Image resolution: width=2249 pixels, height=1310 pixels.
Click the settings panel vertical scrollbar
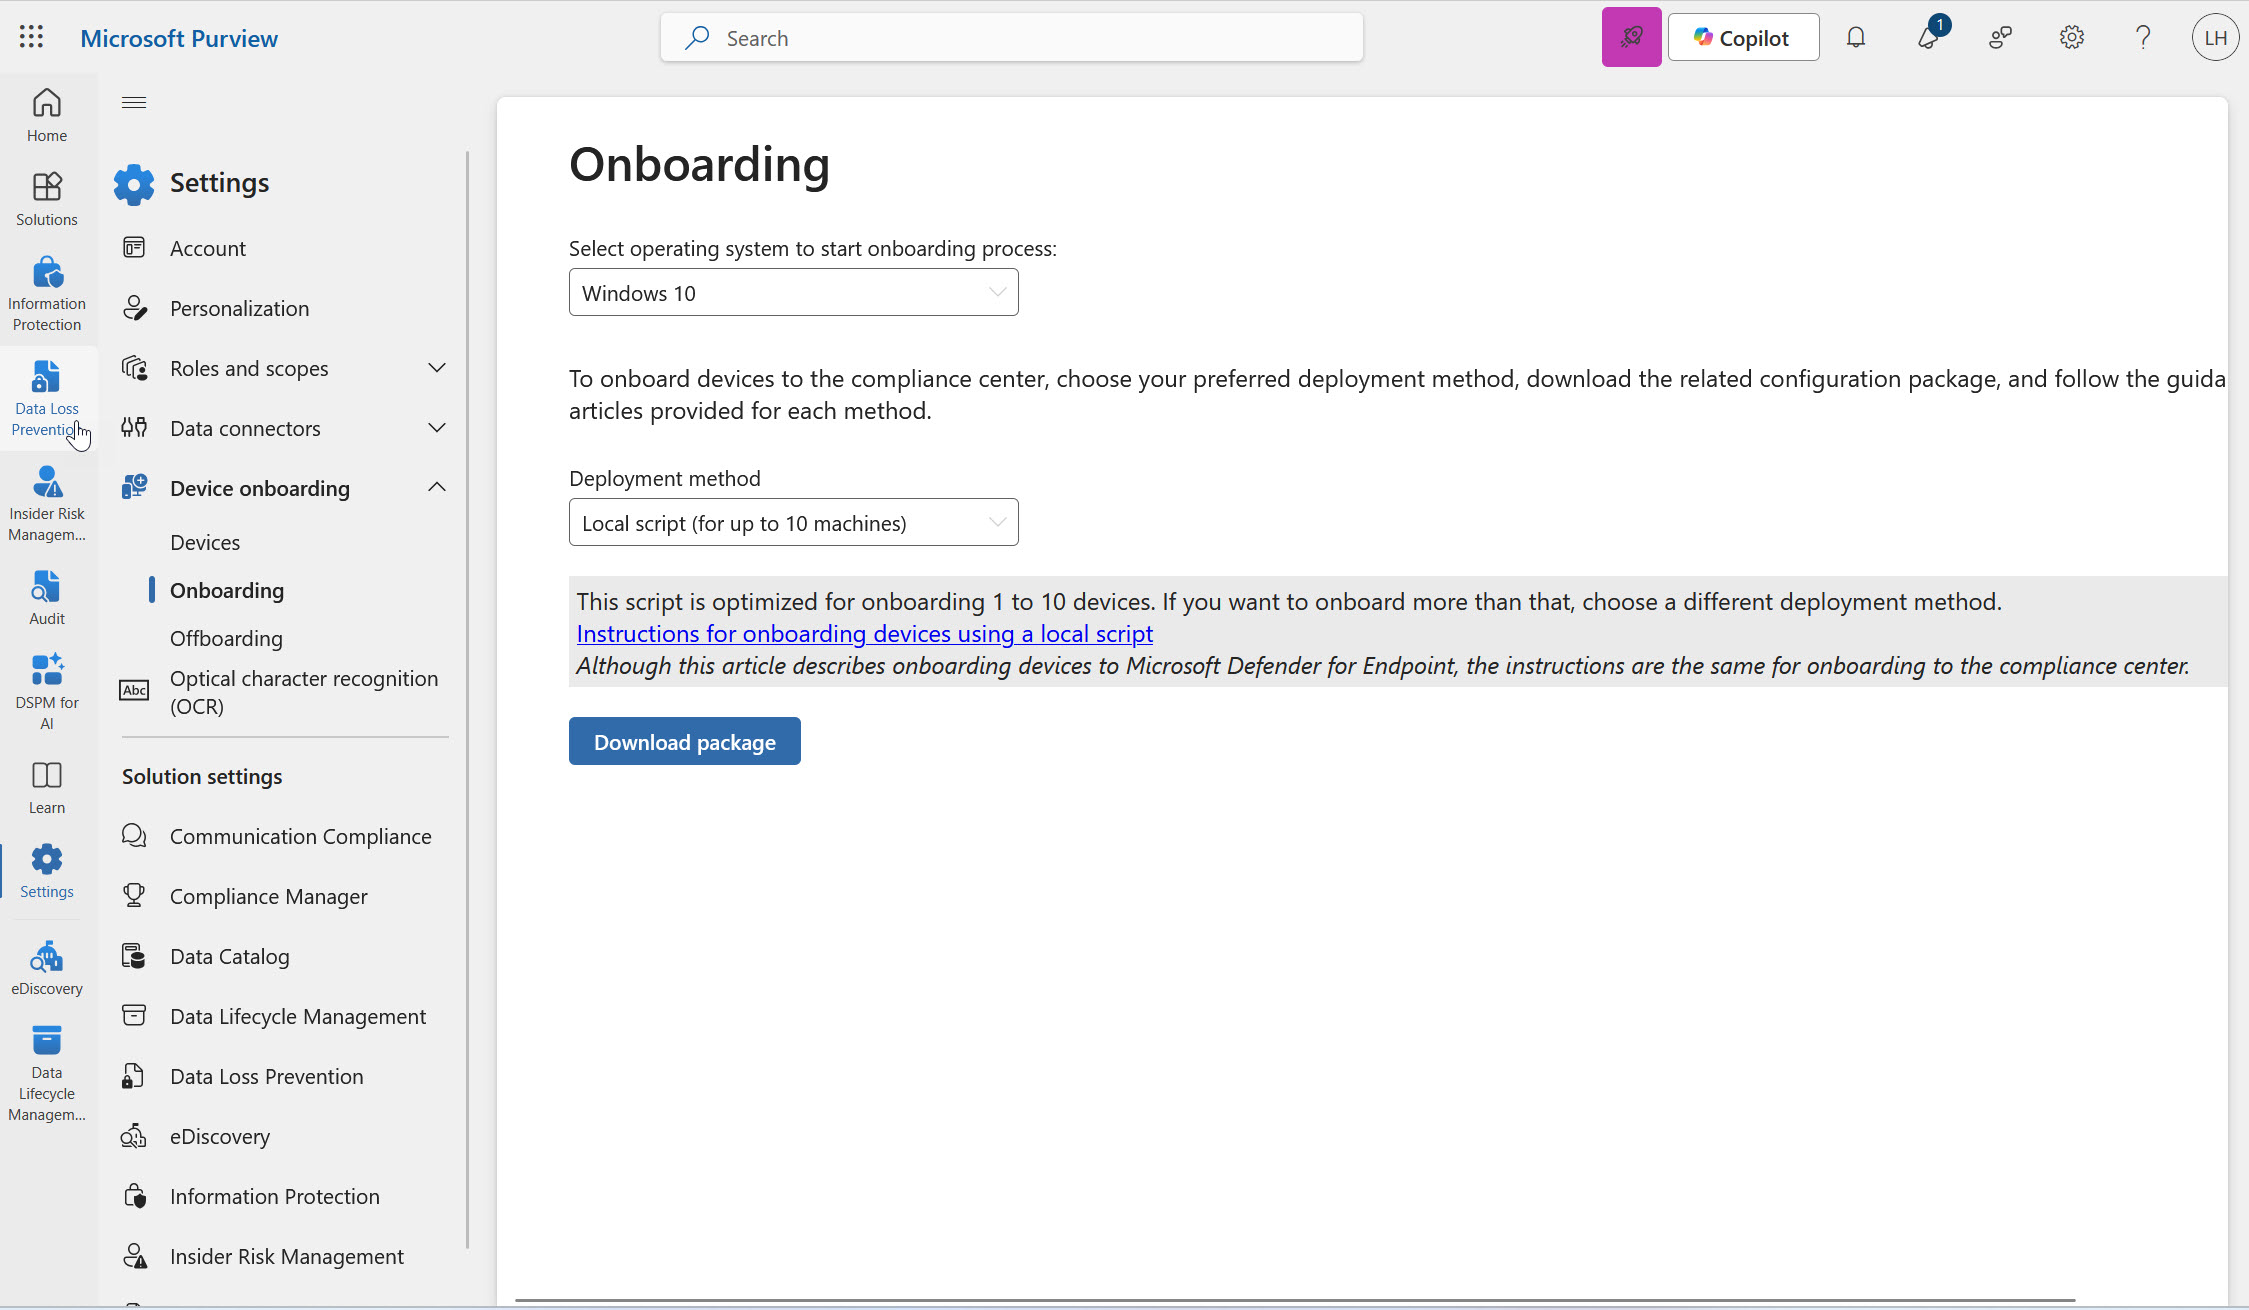467,700
